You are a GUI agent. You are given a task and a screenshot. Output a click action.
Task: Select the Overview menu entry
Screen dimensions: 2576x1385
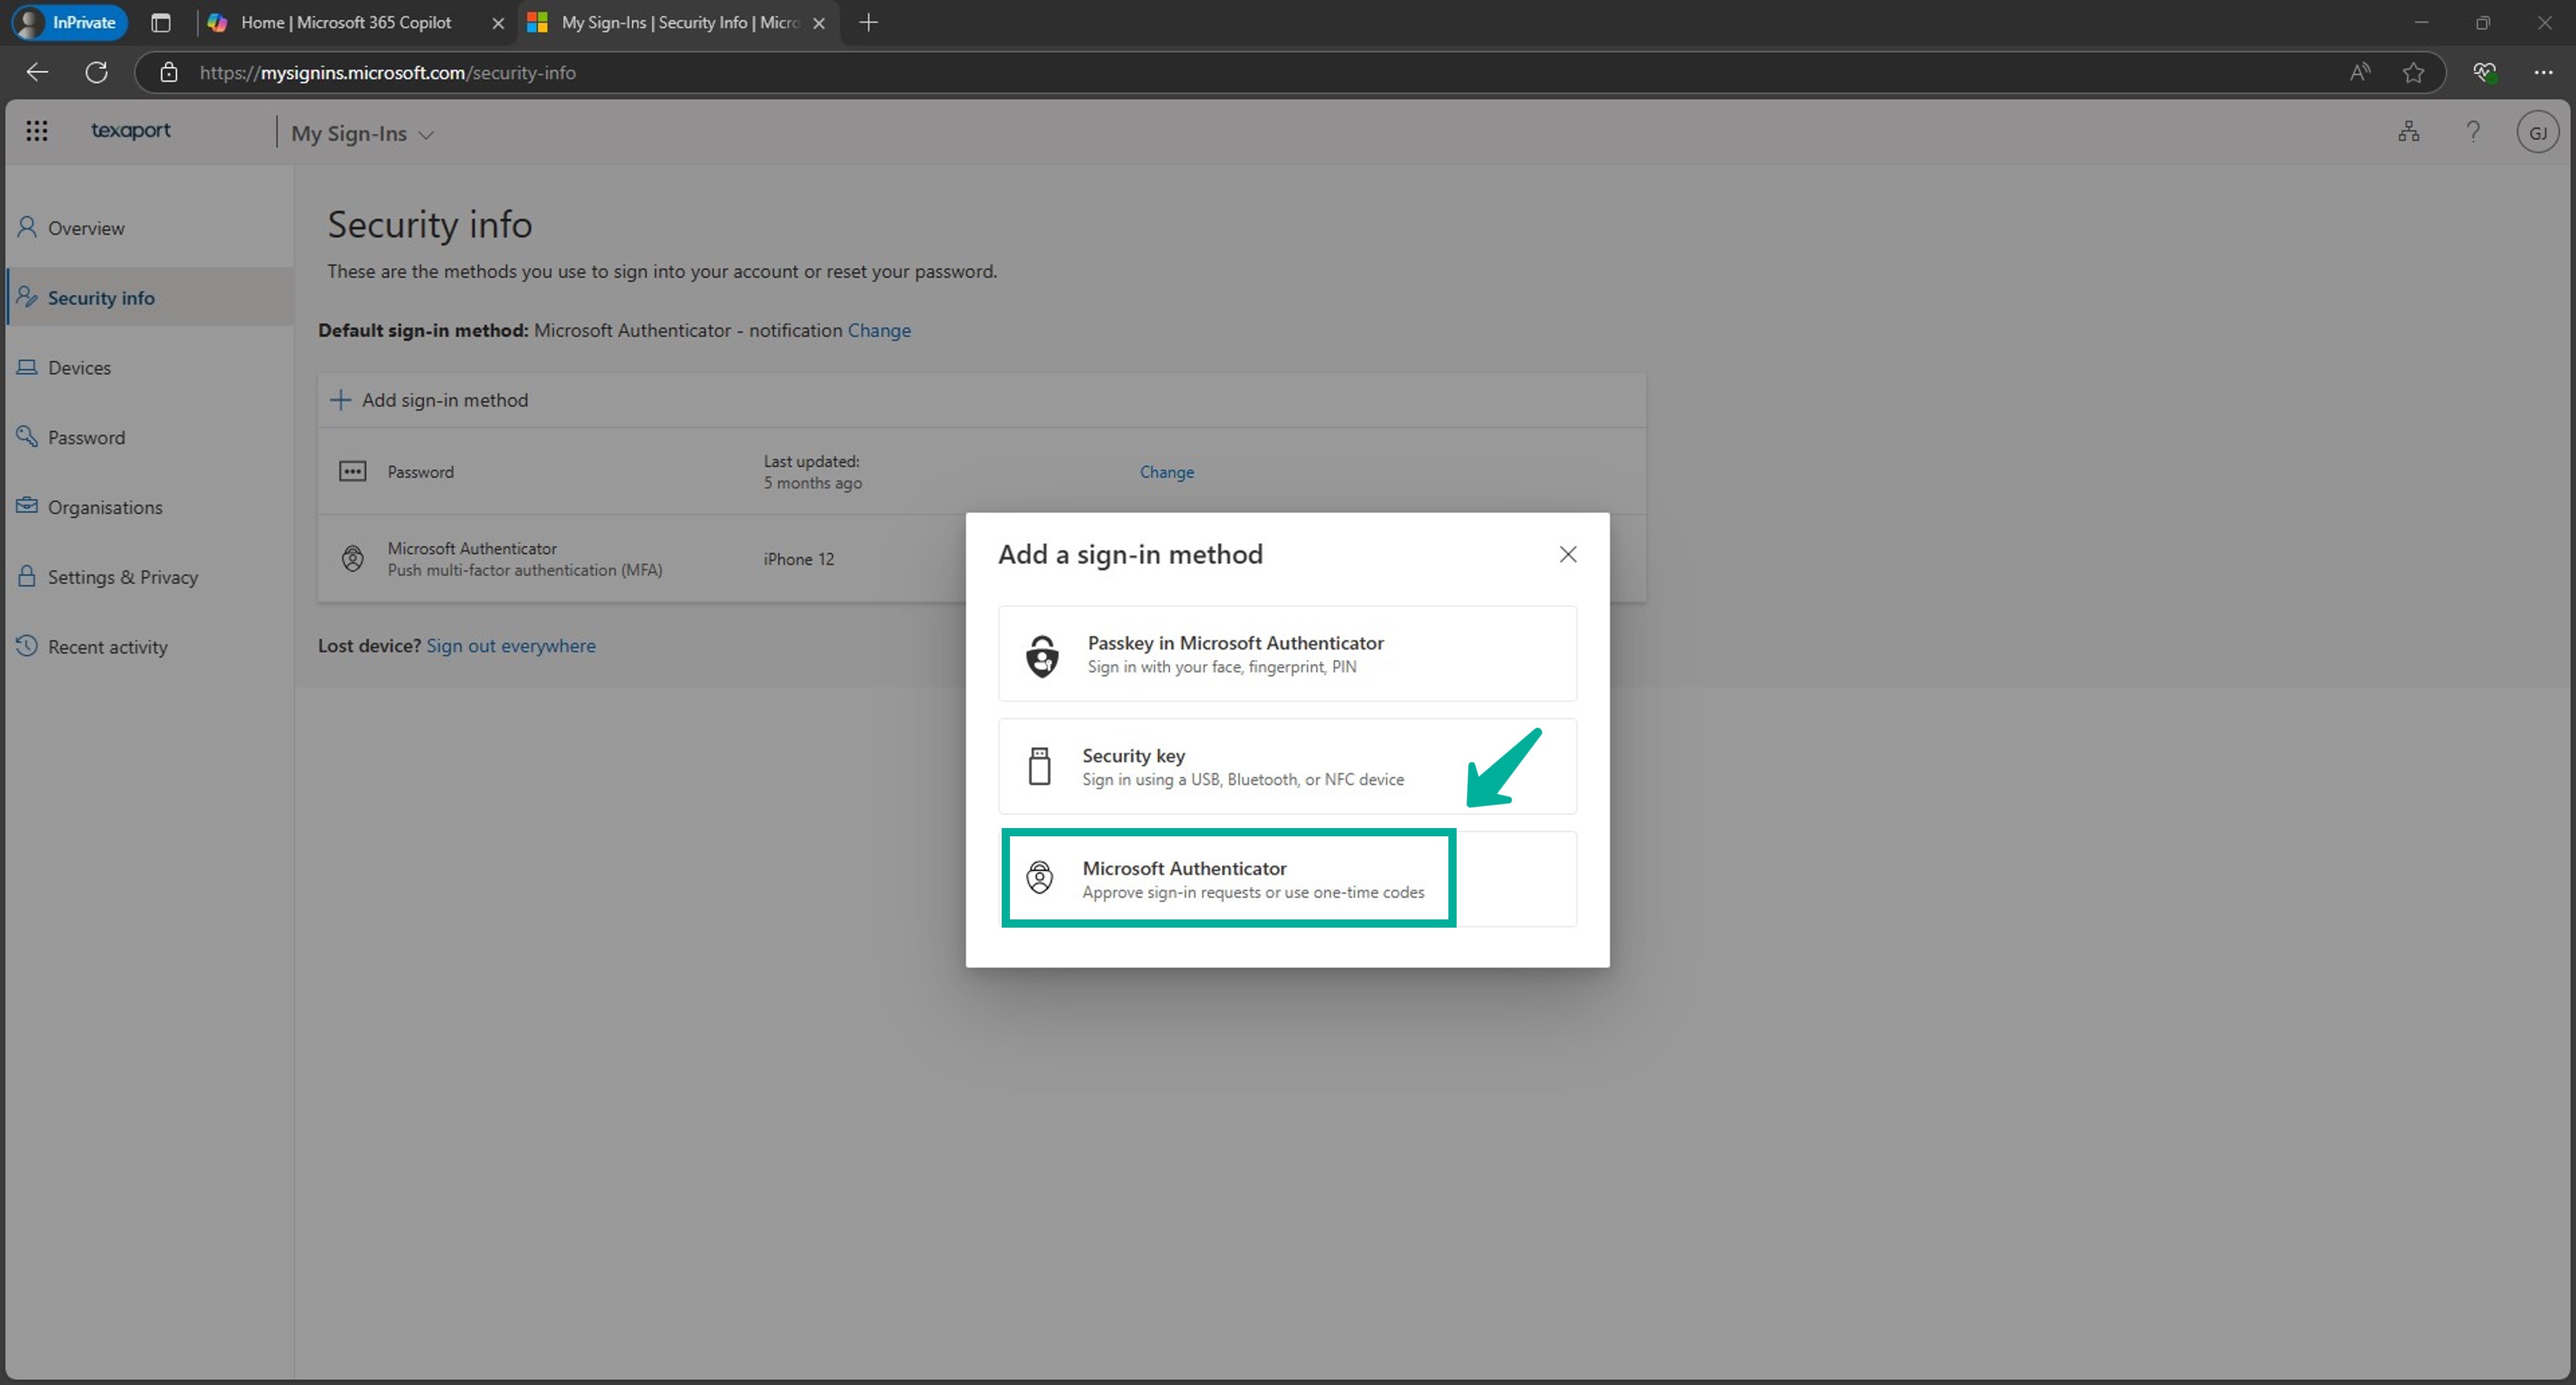[x=86, y=228]
